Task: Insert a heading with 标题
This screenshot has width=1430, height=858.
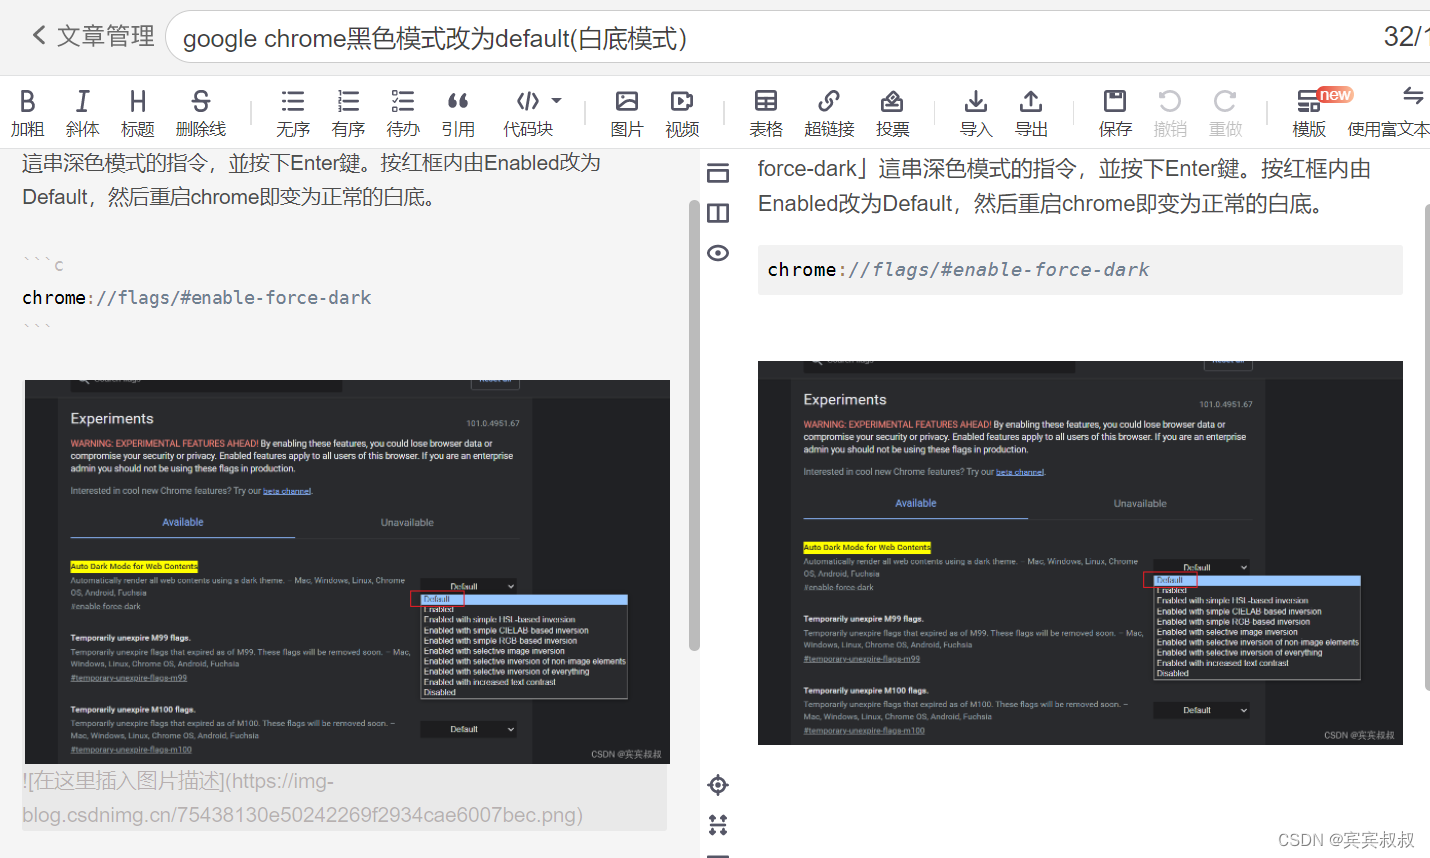Action: coord(138,113)
